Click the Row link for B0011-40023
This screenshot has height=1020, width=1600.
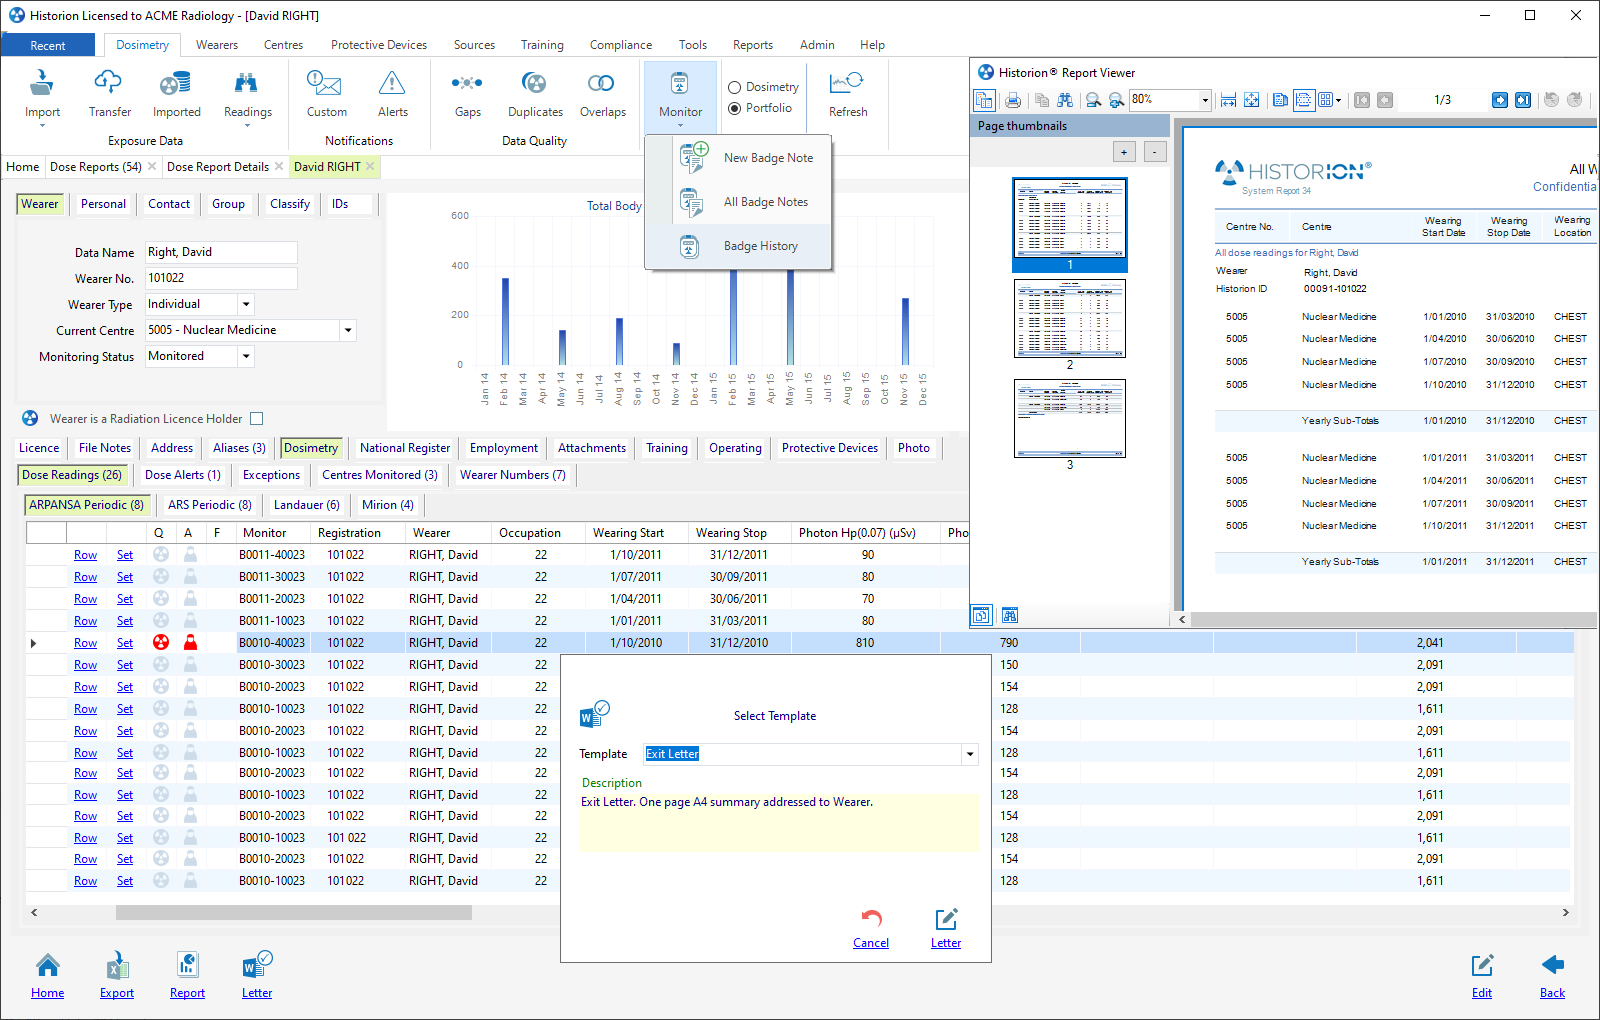click(85, 555)
